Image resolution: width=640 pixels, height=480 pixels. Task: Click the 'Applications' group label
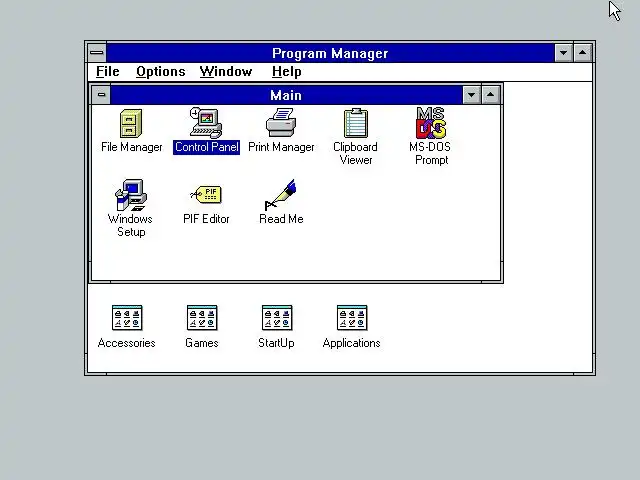(351, 343)
